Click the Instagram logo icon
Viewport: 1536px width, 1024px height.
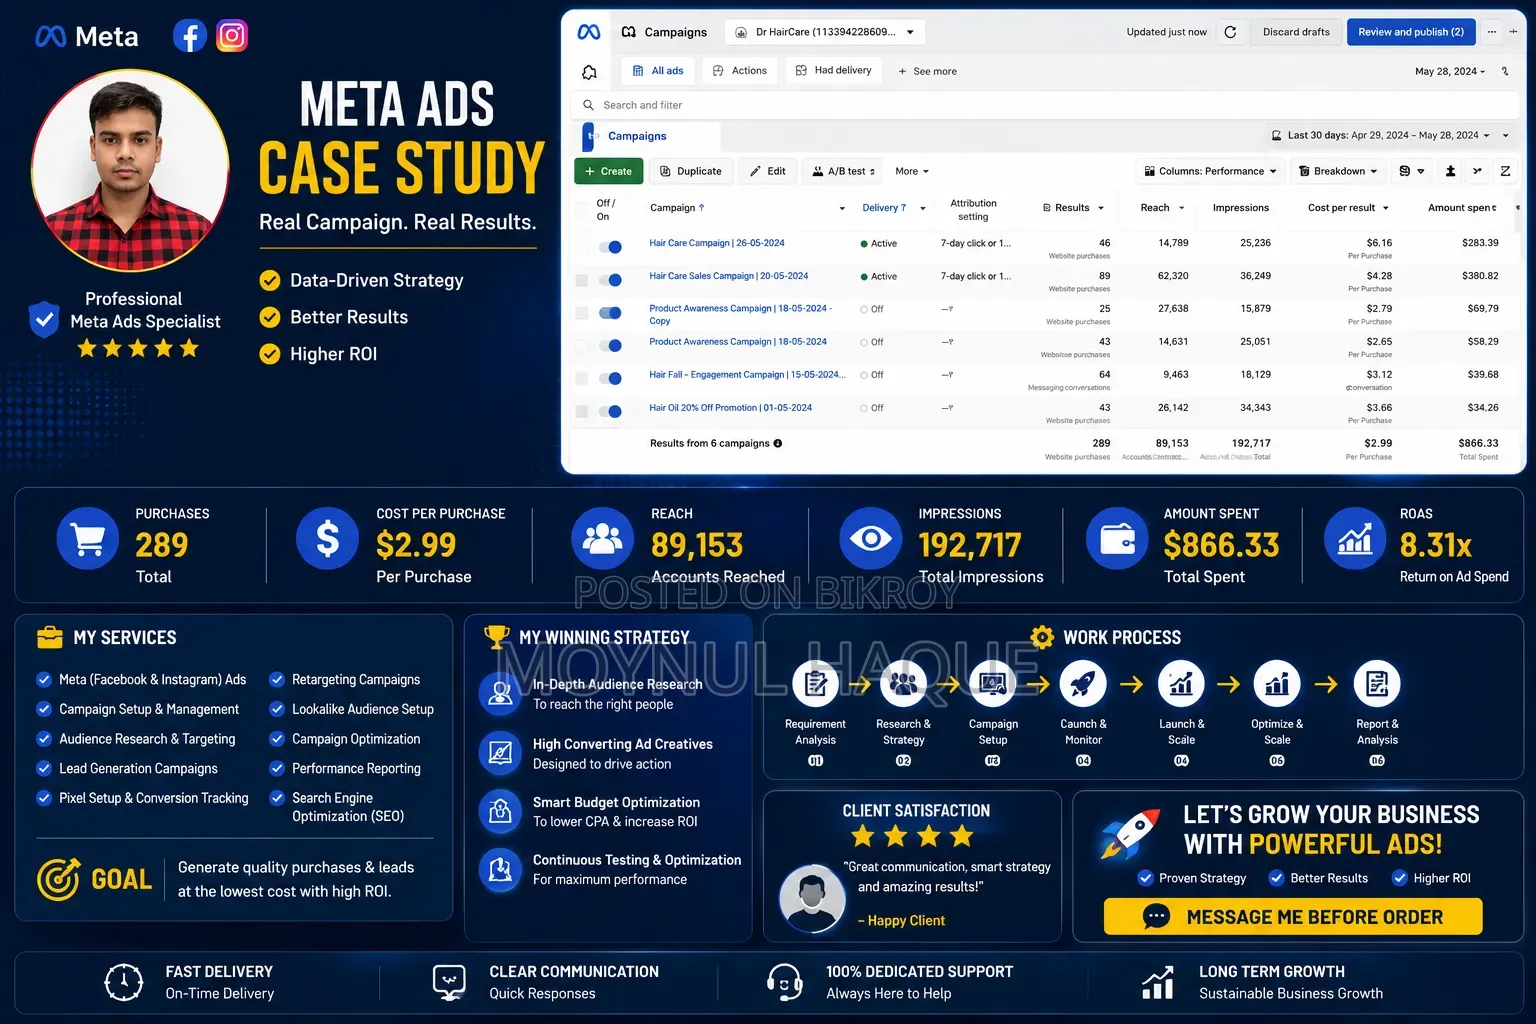point(232,36)
